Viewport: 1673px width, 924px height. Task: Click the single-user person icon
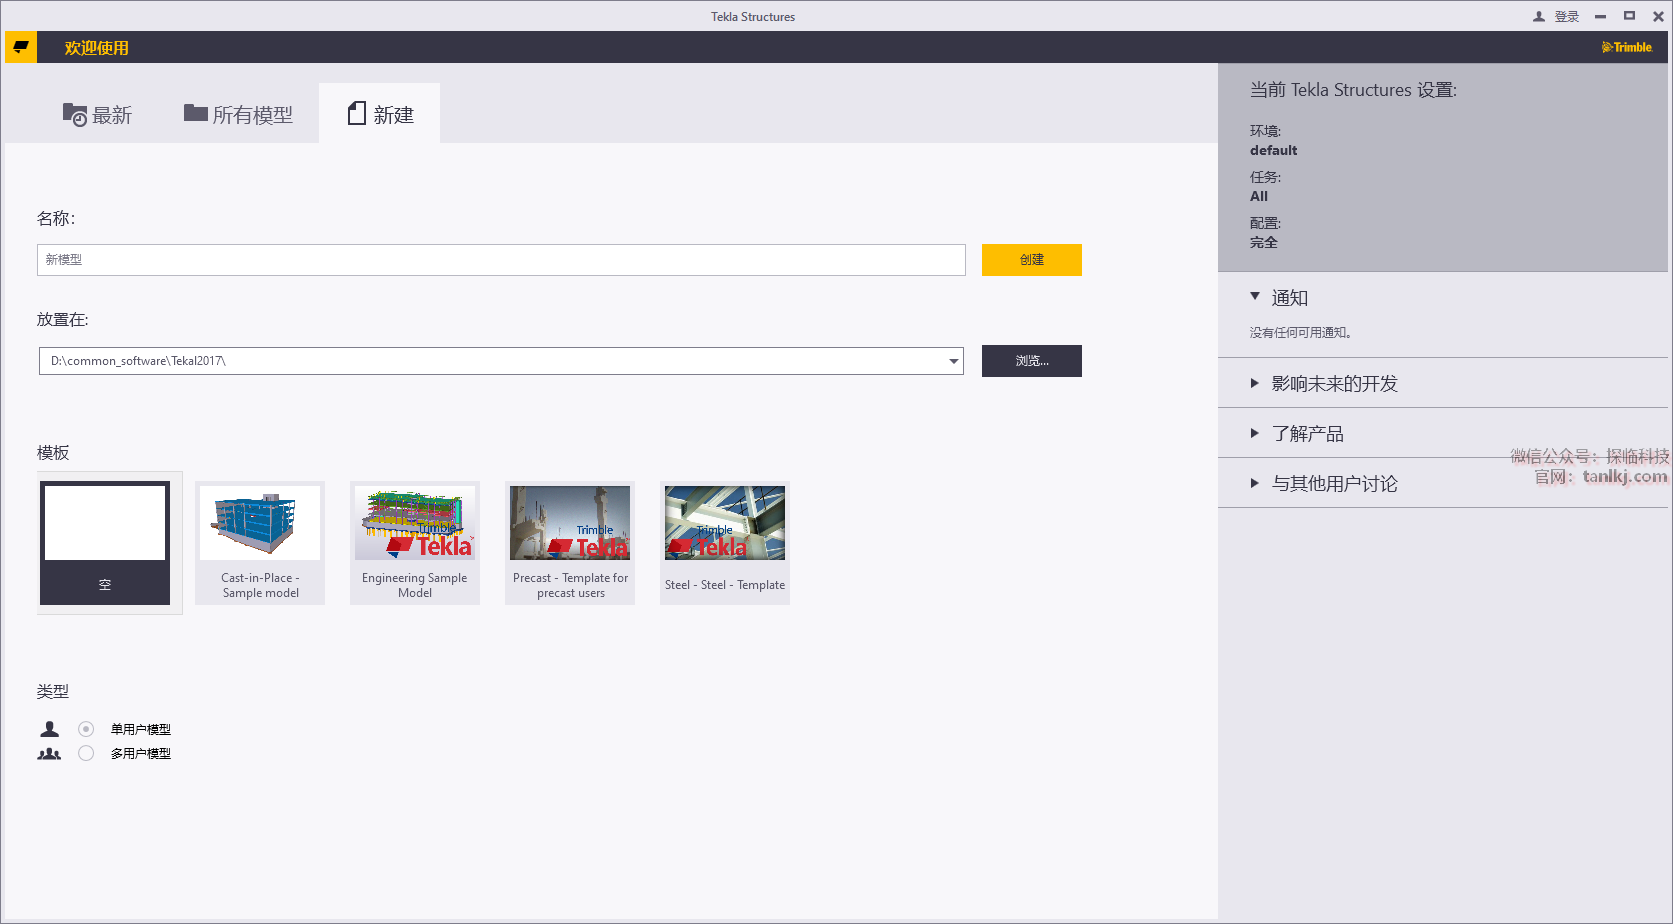49,729
